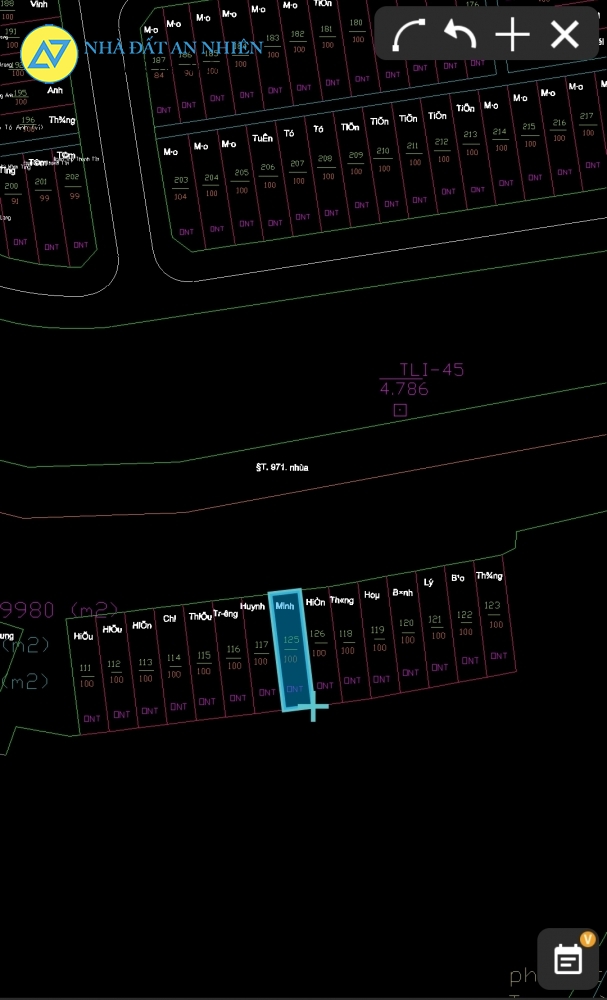This screenshot has width=607, height=1000.
Task: Close the drawing toolbar with X
Action: click(565, 36)
